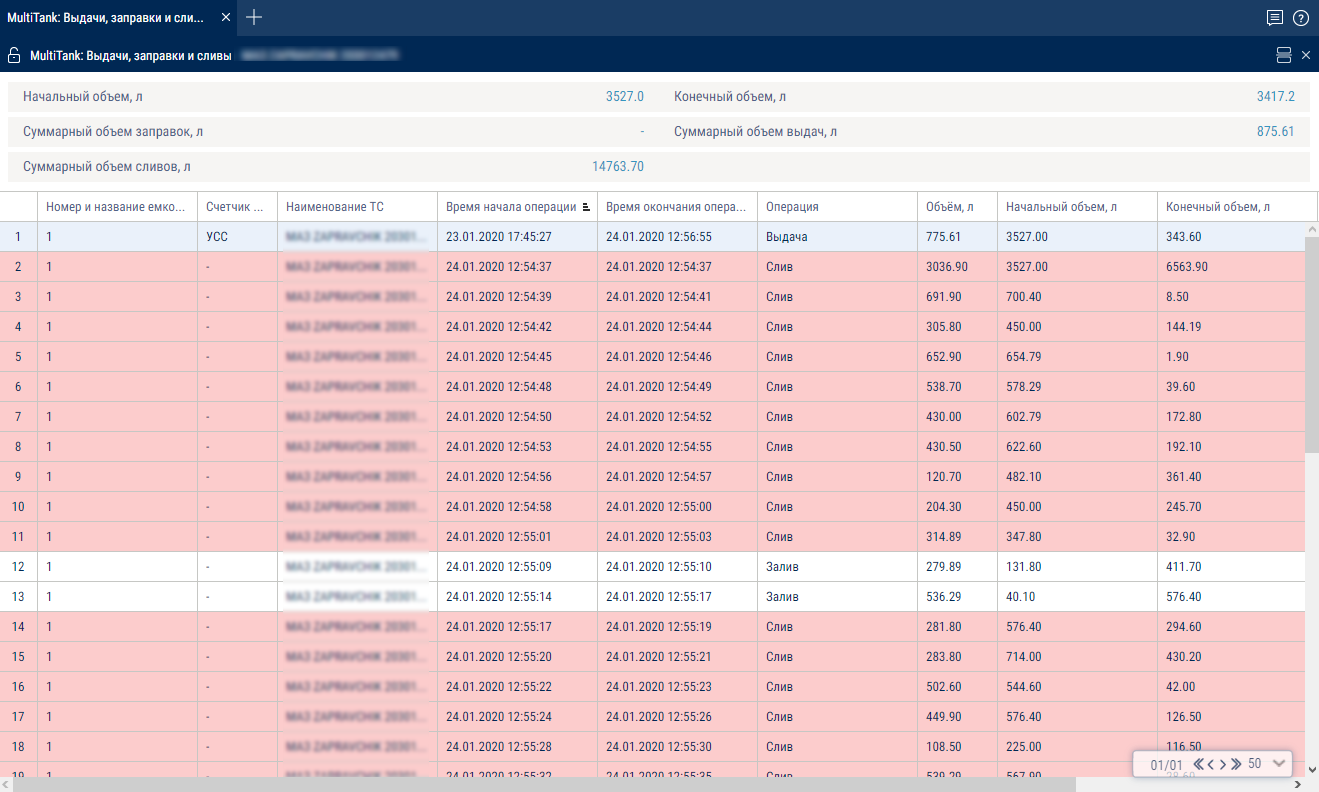1319x792 pixels.
Task: Select the Залив cell in row 12
Action: (x=837, y=567)
